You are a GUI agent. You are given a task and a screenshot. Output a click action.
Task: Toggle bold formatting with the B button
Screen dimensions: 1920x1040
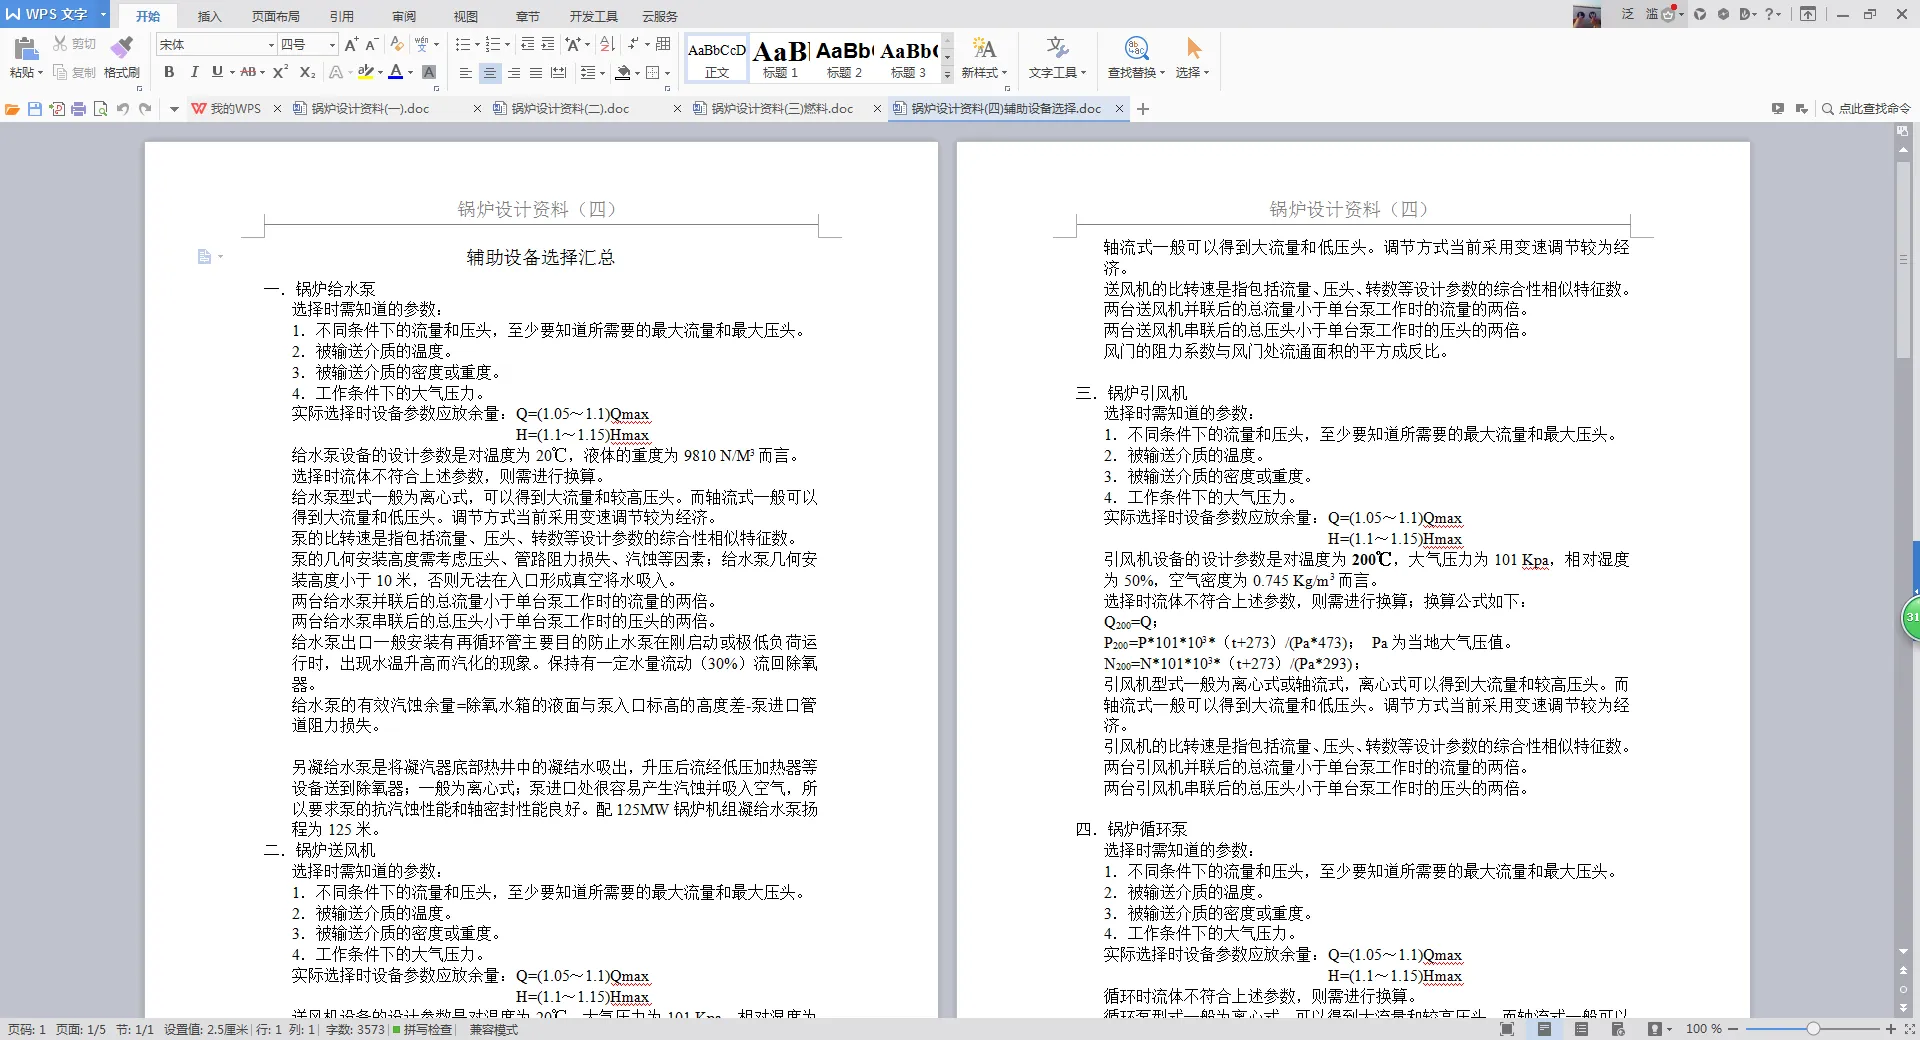tap(169, 72)
